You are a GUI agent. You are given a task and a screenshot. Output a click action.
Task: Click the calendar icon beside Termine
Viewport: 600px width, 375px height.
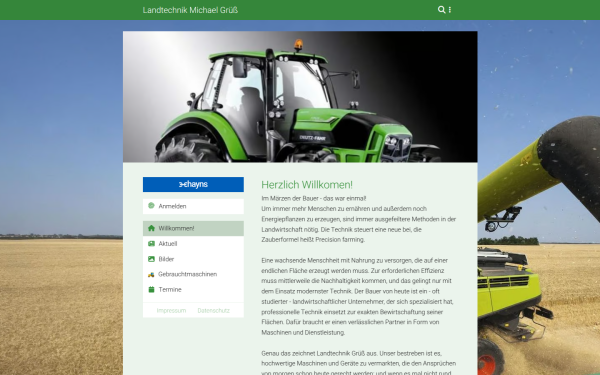tap(151, 290)
